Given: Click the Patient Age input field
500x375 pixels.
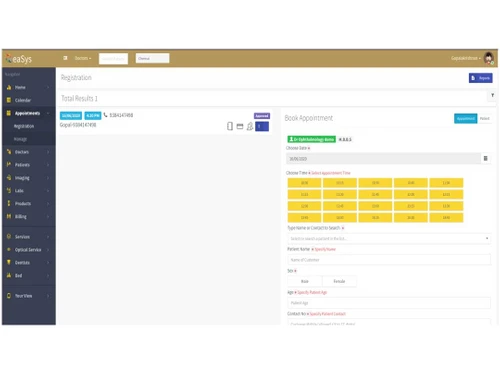Looking at the screenshot, I should [x=389, y=303].
